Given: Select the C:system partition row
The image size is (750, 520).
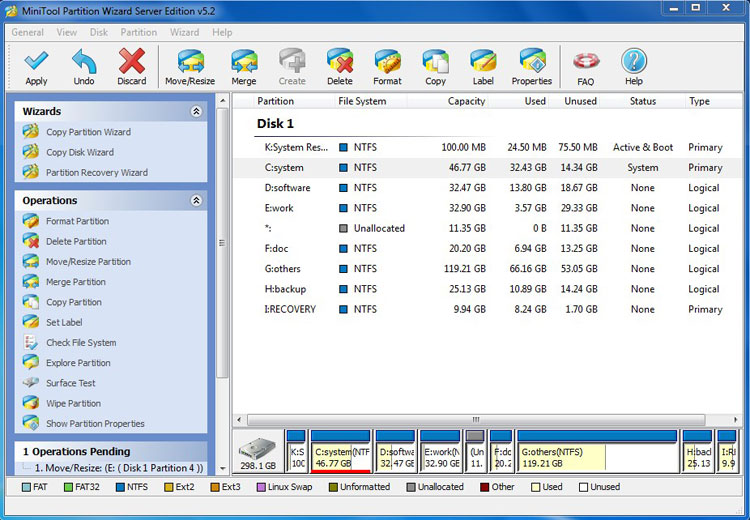Looking at the screenshot, I should pyautogui.click(x=488, y=167).
